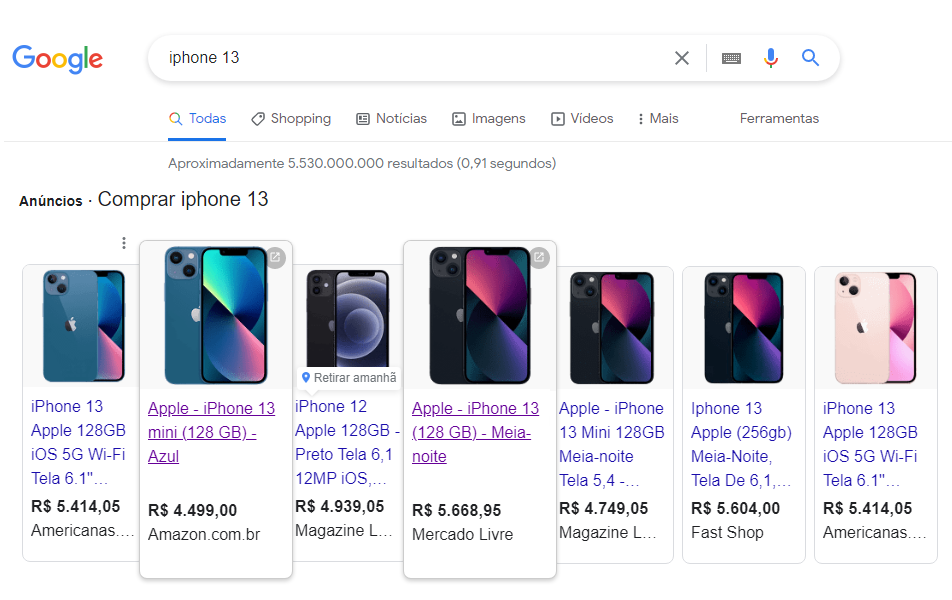The image size is (952, 600).
Task: Click the Google logo
Action: pos(58,59)
